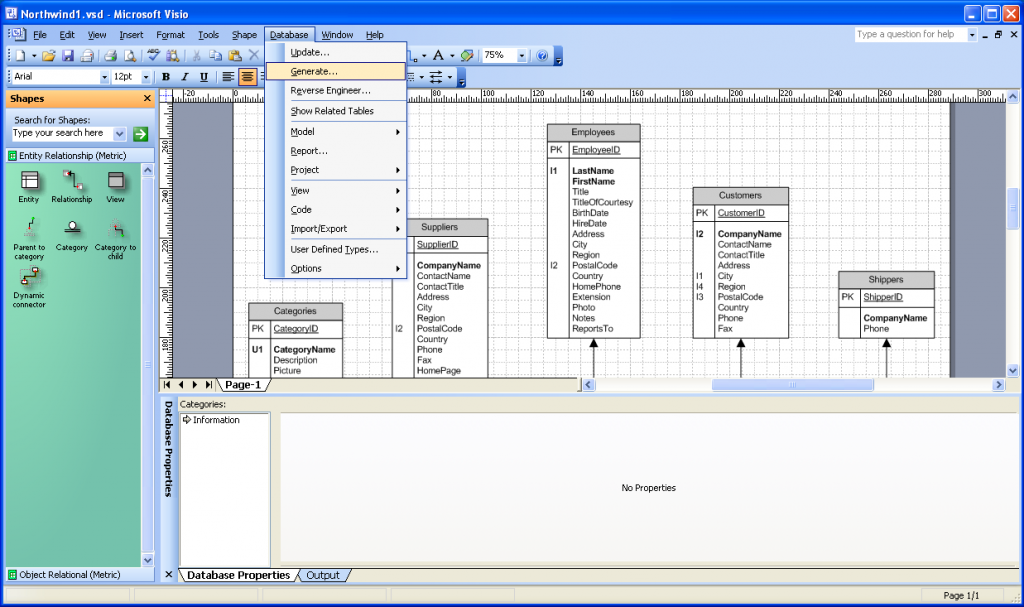Open Print Preview icon

click(130, 56)
